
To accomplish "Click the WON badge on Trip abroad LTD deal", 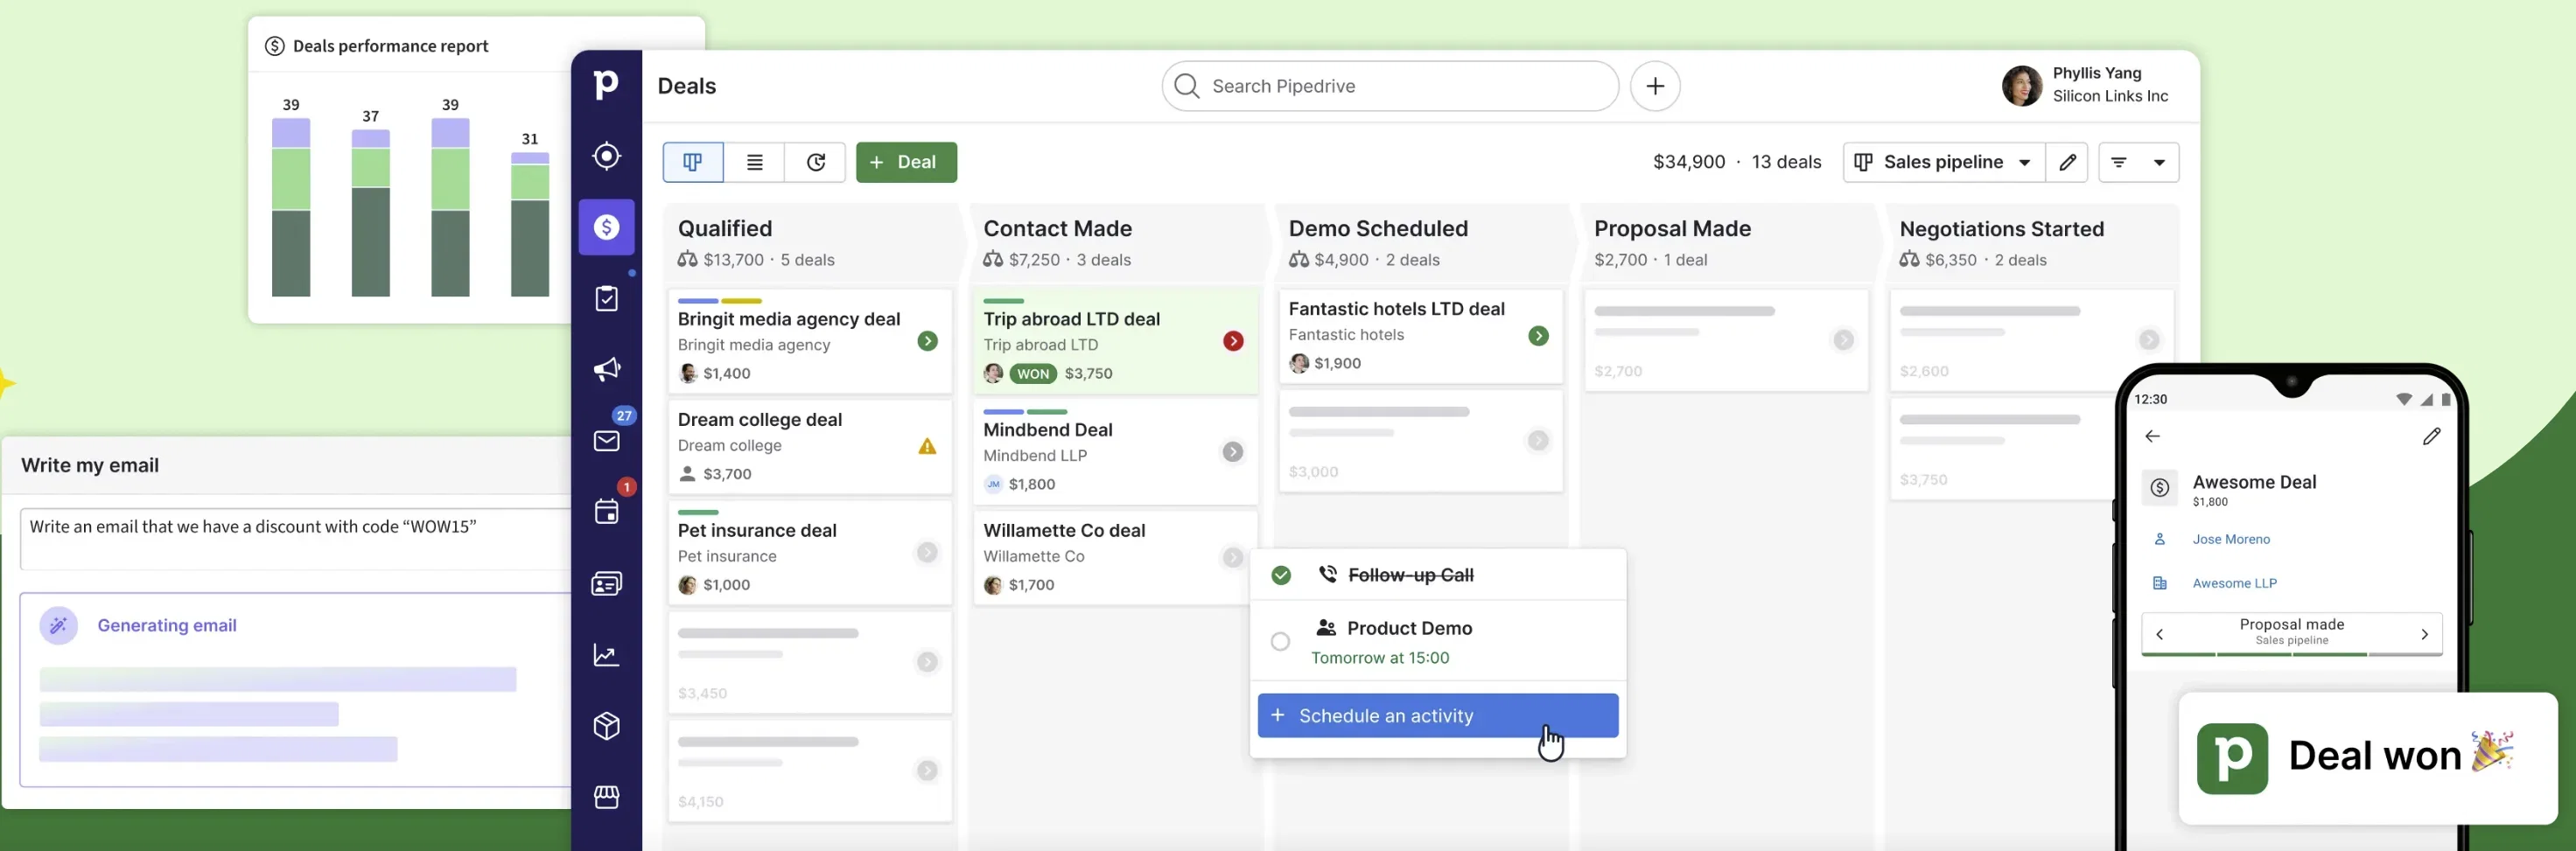I will (1033, 374).
